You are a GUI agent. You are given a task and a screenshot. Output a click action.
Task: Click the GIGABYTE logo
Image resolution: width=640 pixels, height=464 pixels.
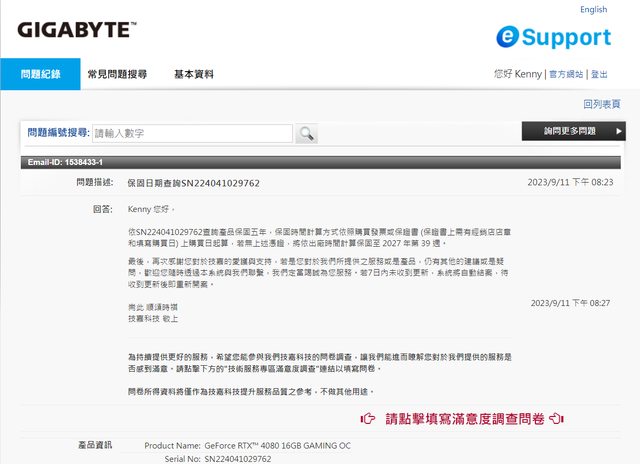coord(76,30)
